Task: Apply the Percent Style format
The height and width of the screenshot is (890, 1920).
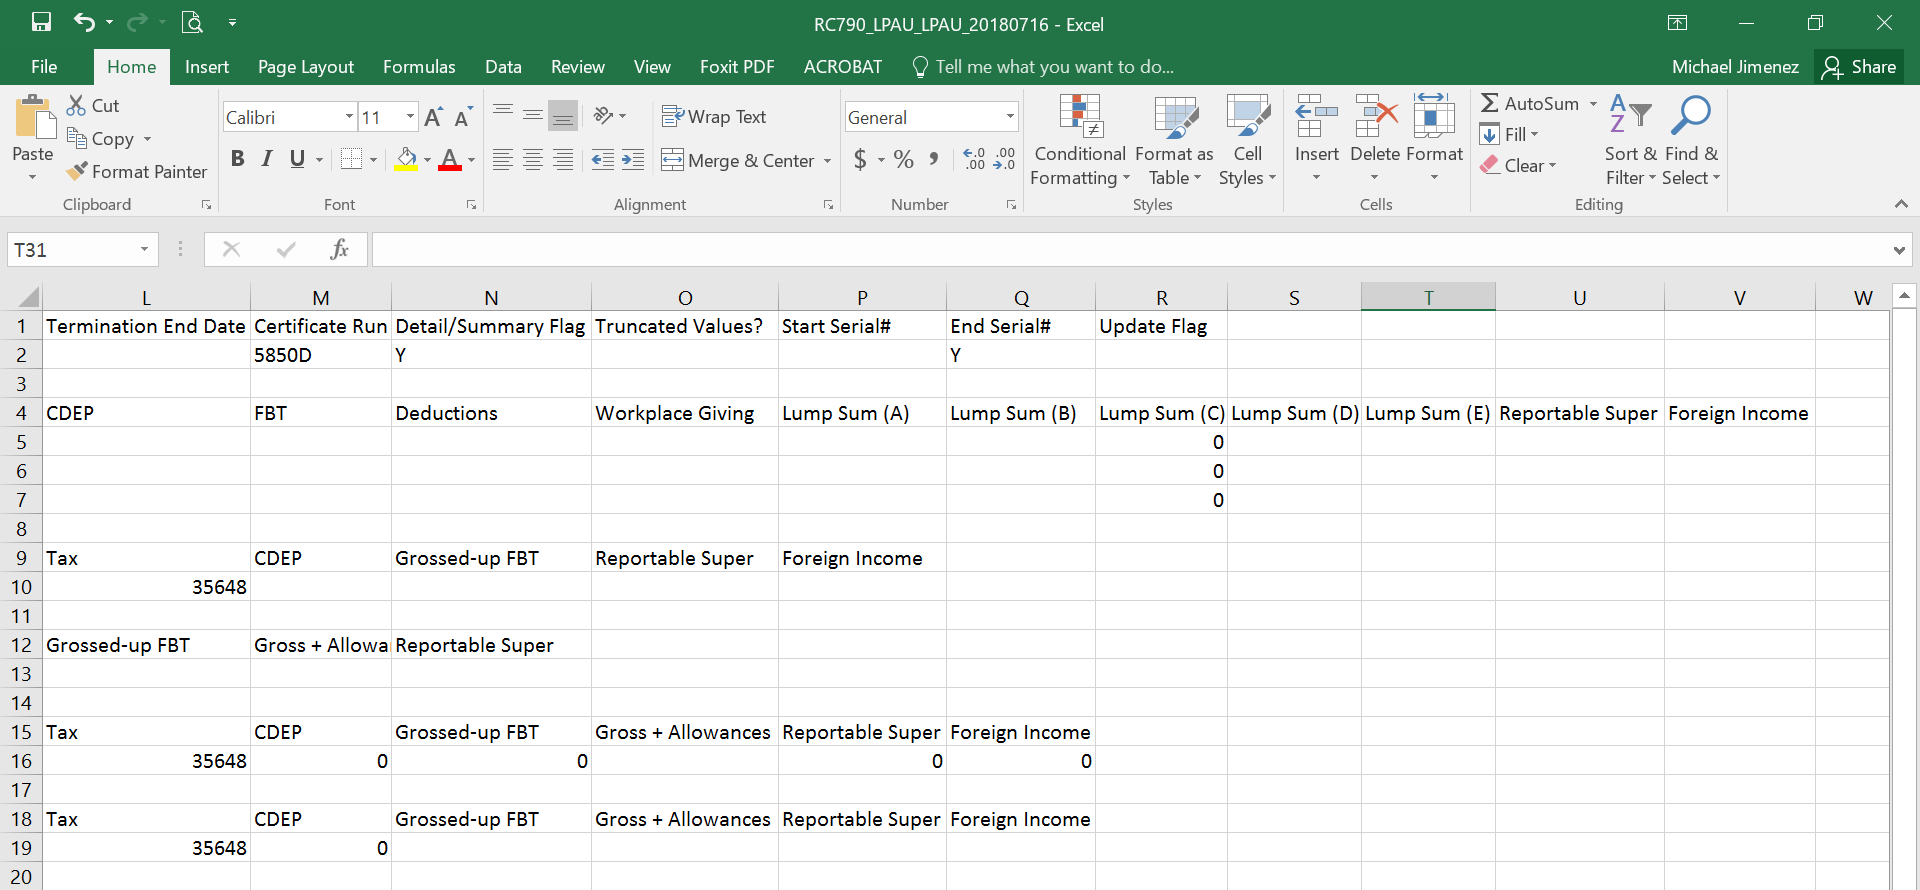Action: [x=904, y=160]
